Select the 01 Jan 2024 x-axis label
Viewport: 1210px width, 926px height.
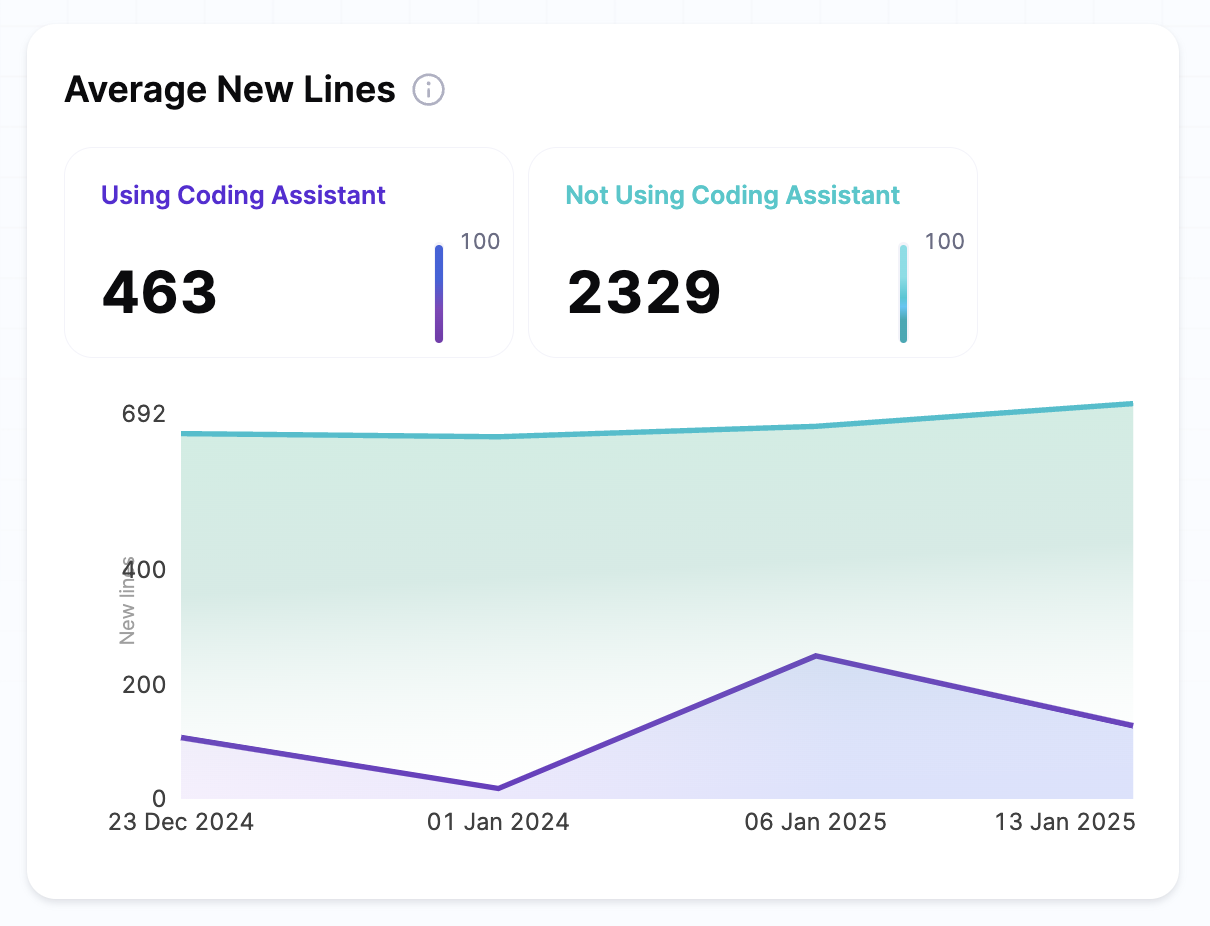(498, 822)
